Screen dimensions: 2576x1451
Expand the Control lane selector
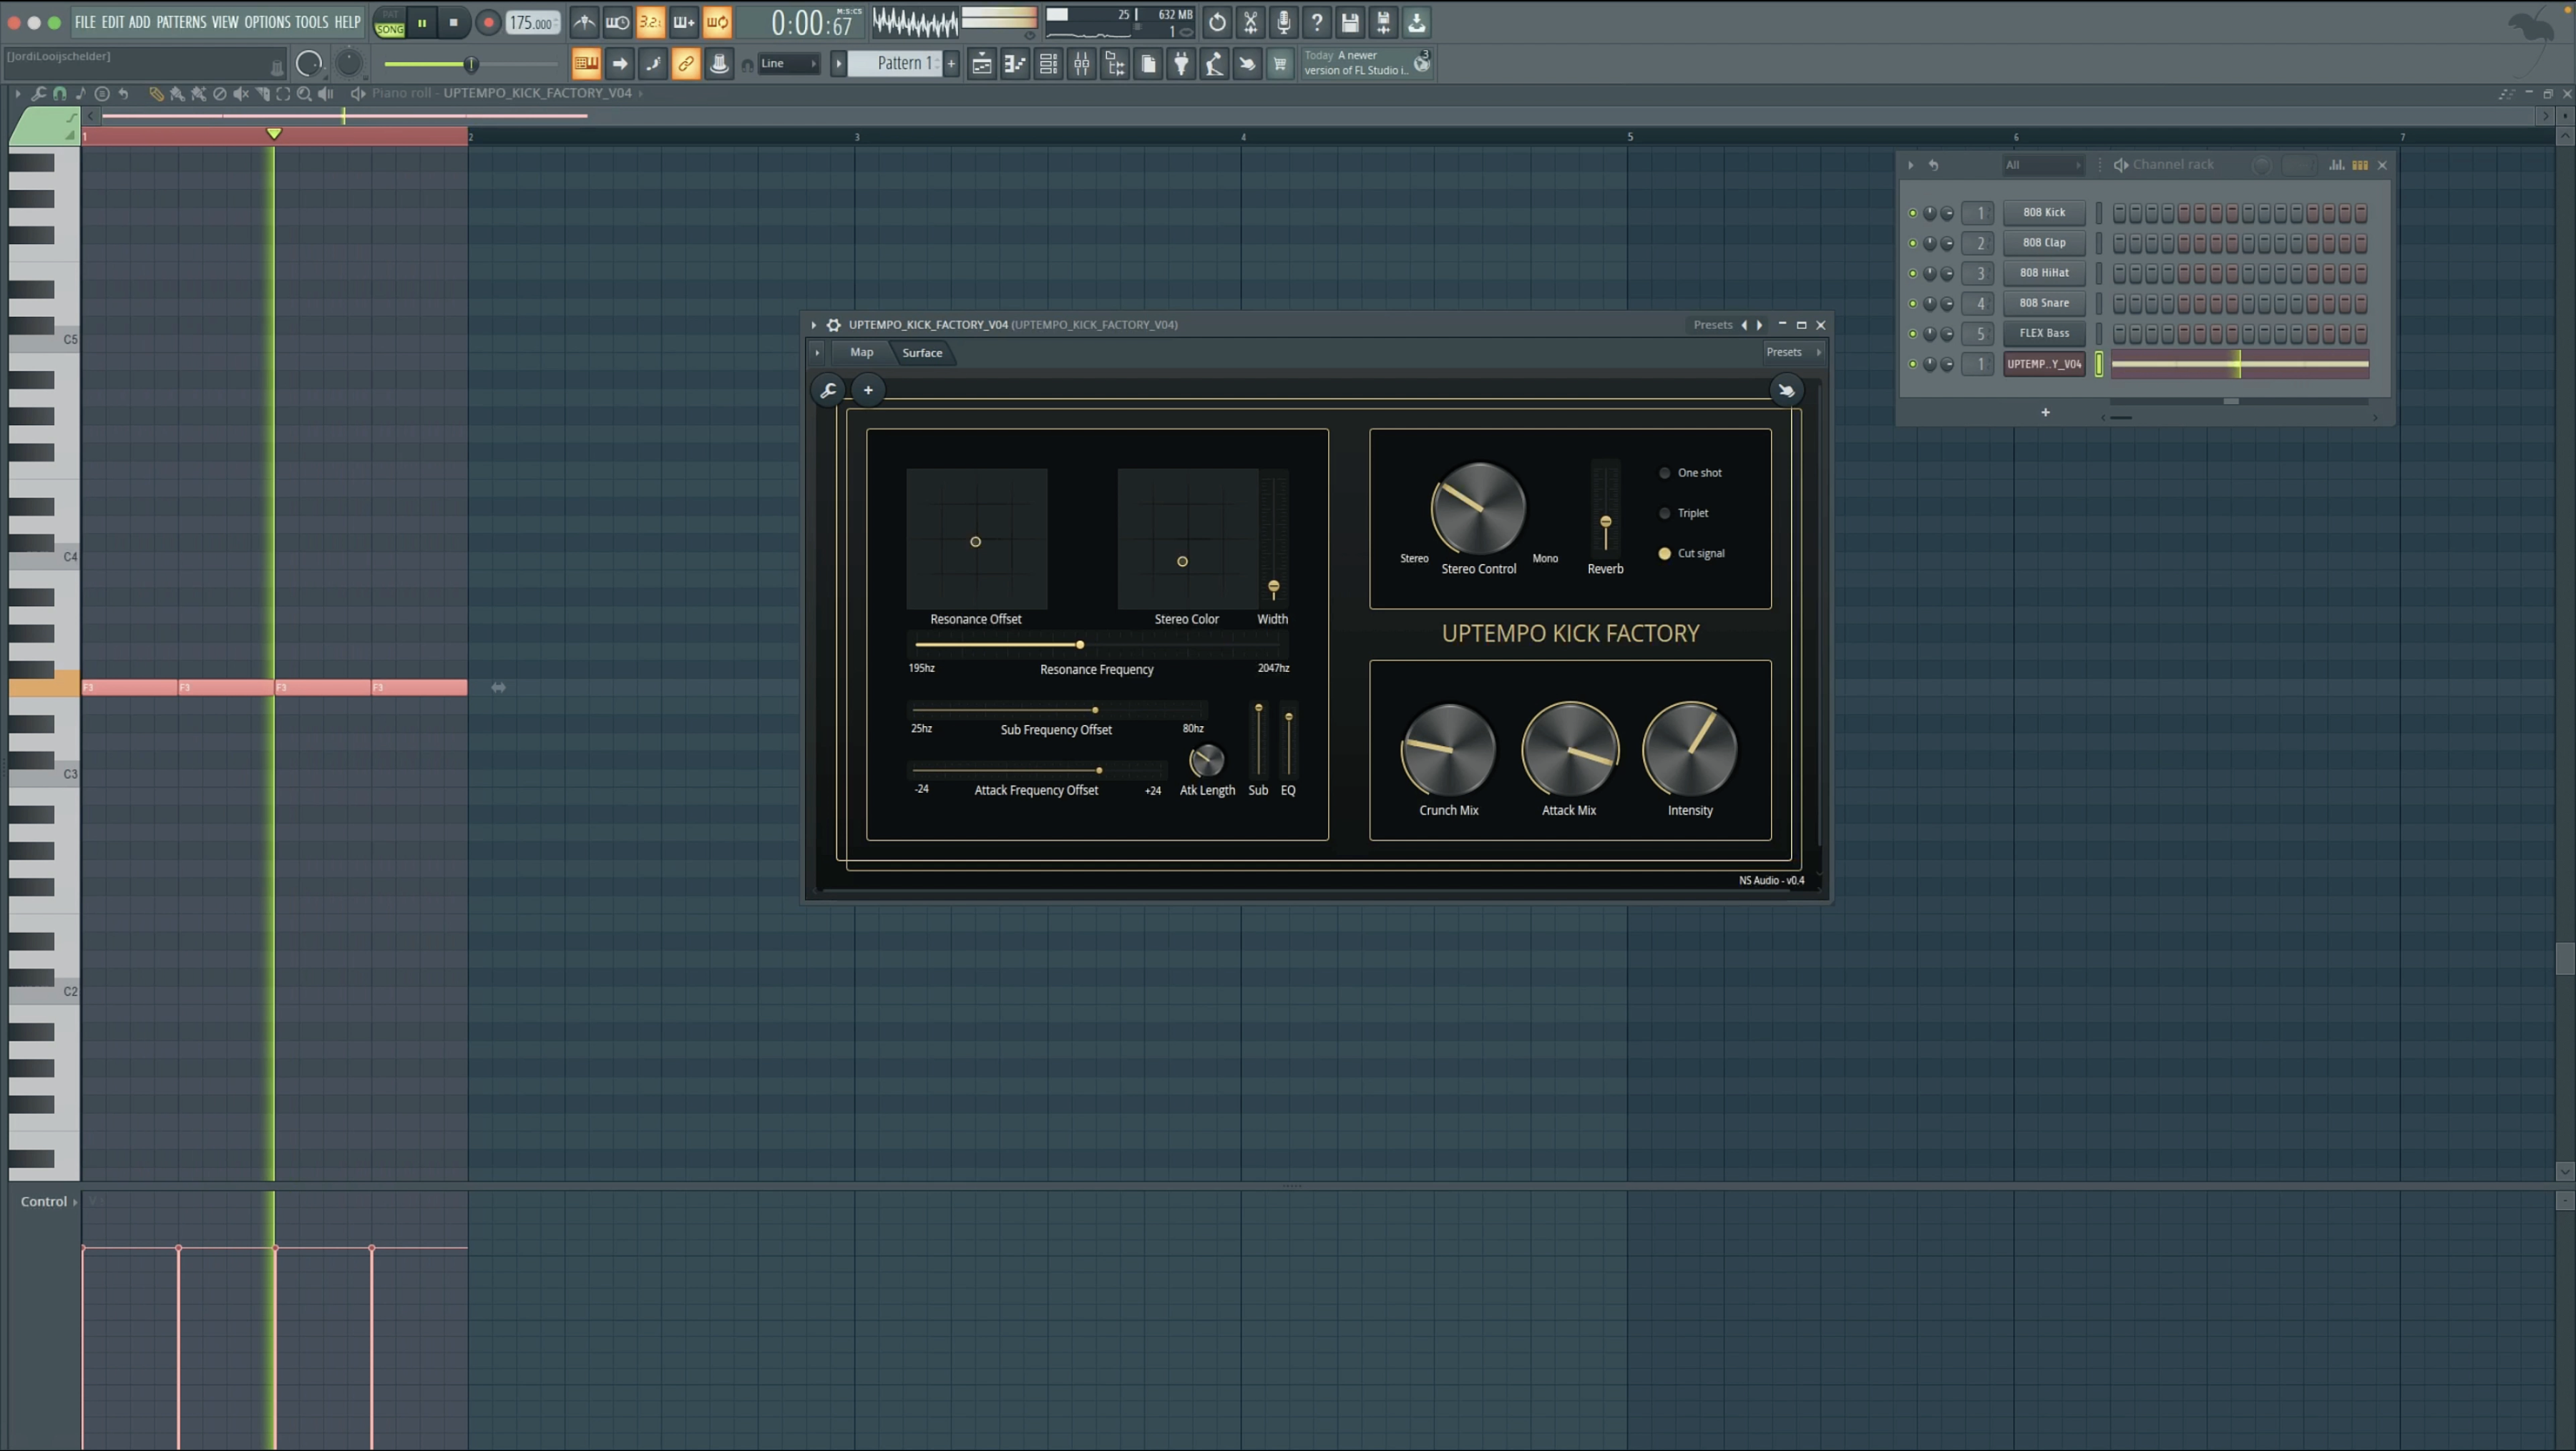[x=47, y=1201]
